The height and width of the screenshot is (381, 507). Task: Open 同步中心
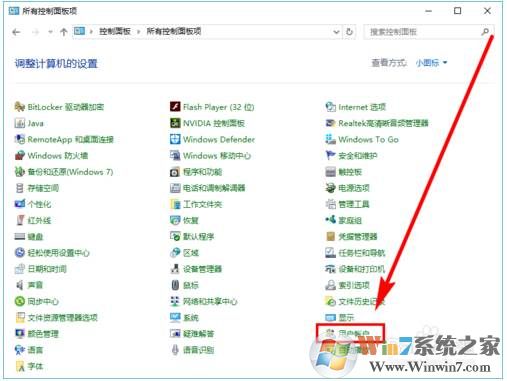pyautogui.click(x=37, y=301)
